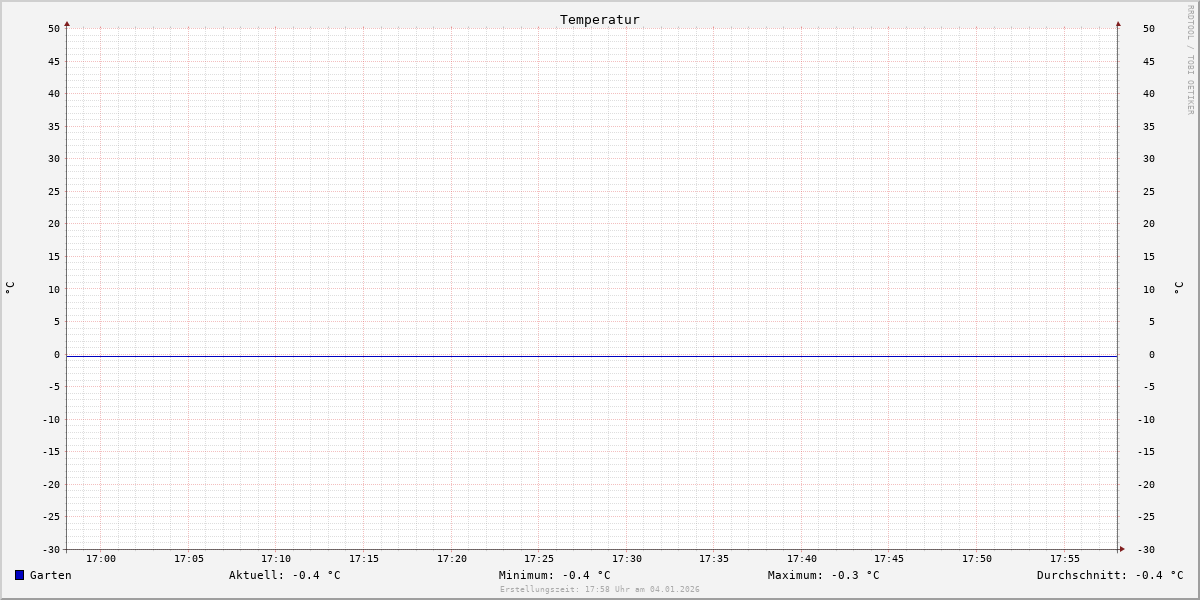
Task: Click the blue temperature line on chart
Action: click(592, 356)
